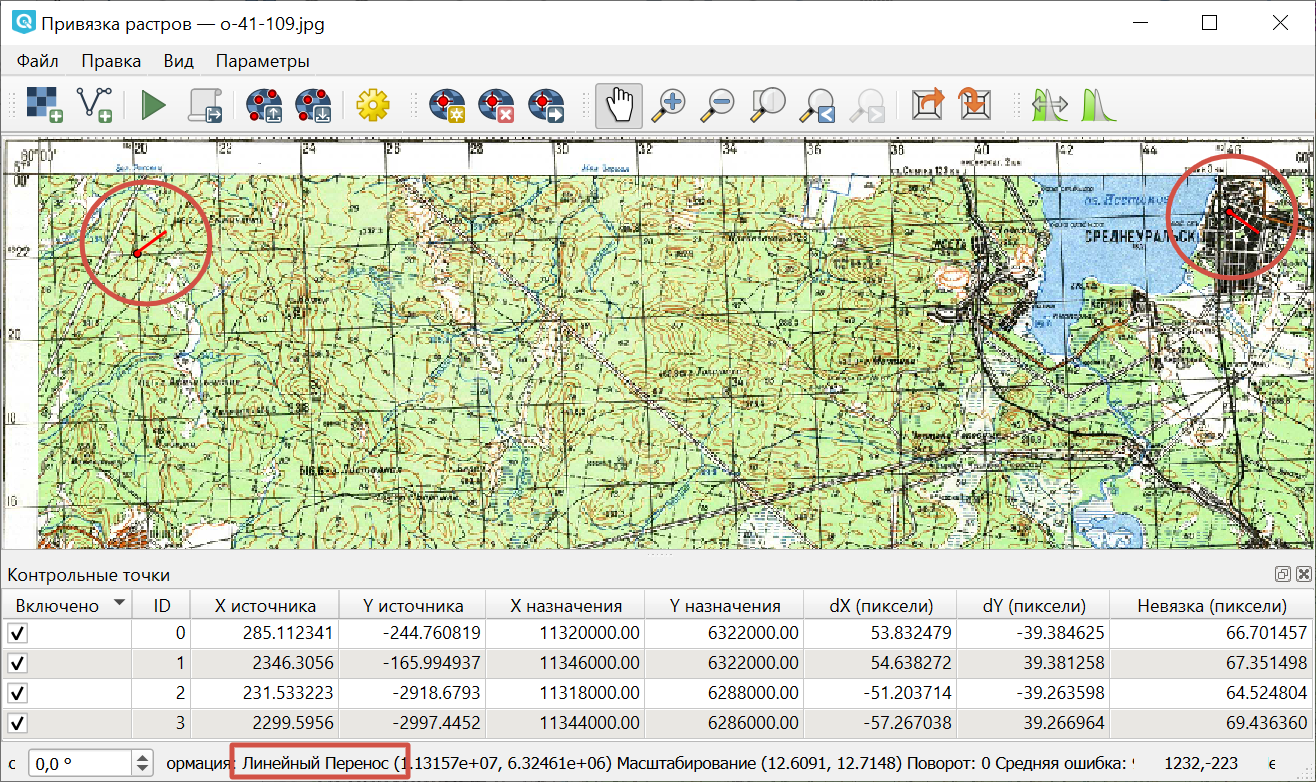Select cell 6286000.00 in Y назначения
This screenshot has height=782, width=1316.
pos(725,722)
